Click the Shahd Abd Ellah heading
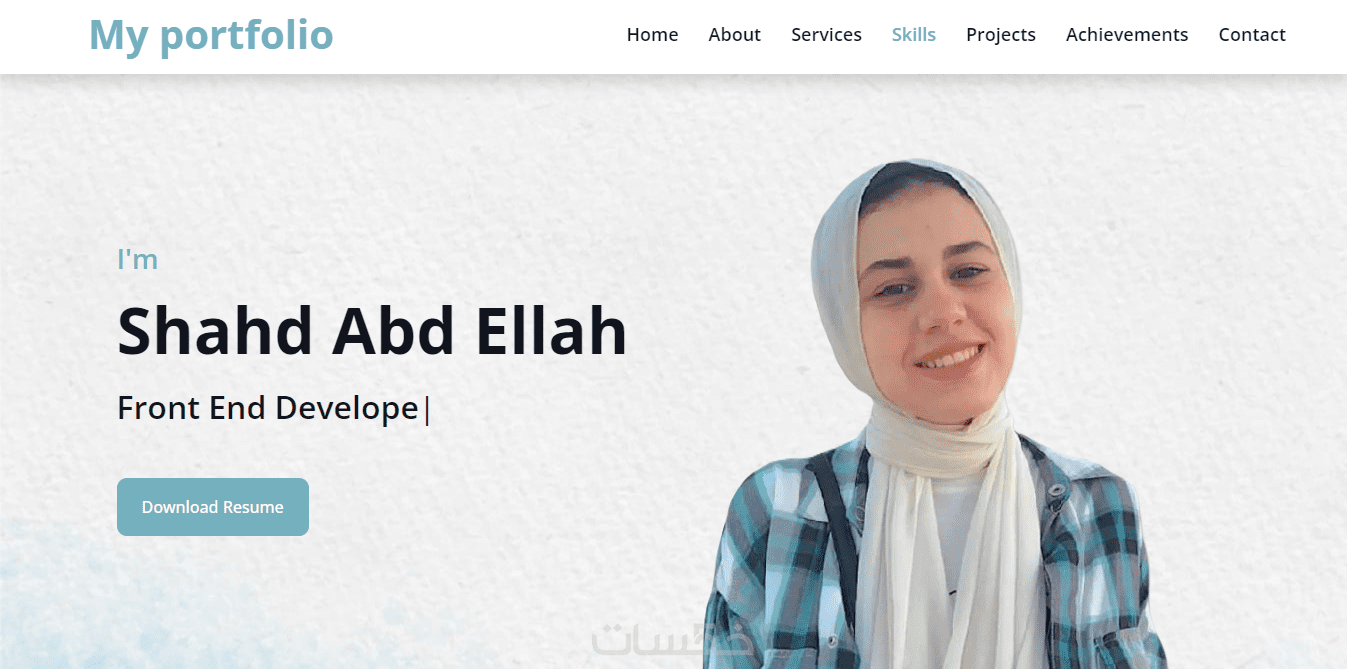The height and width of the screenshot is (669, 1347). [372, 331]
